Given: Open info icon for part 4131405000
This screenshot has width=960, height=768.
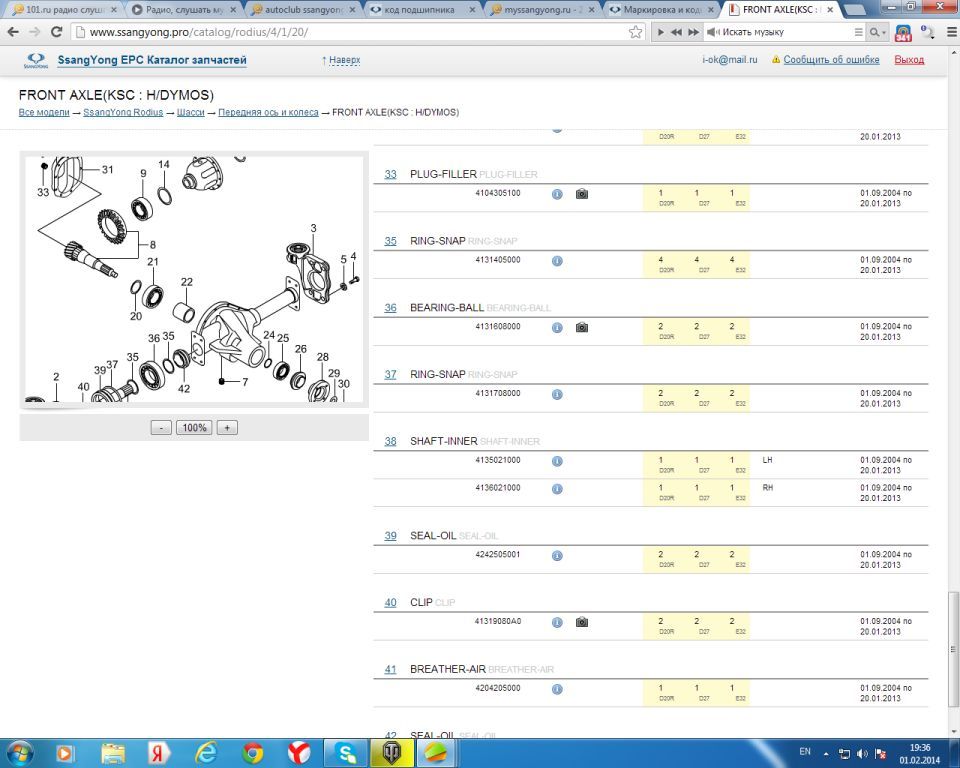Looking at the screenshot, I should [x=557, y=261].
